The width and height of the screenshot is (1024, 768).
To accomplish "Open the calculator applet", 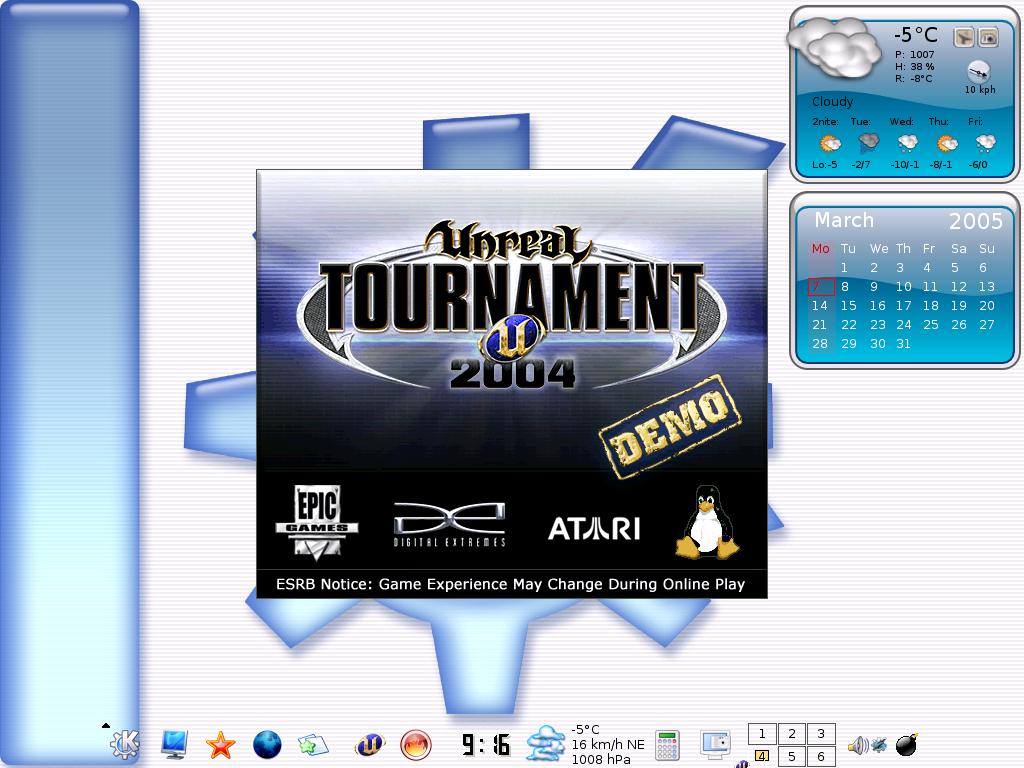I will coord(667,745).
